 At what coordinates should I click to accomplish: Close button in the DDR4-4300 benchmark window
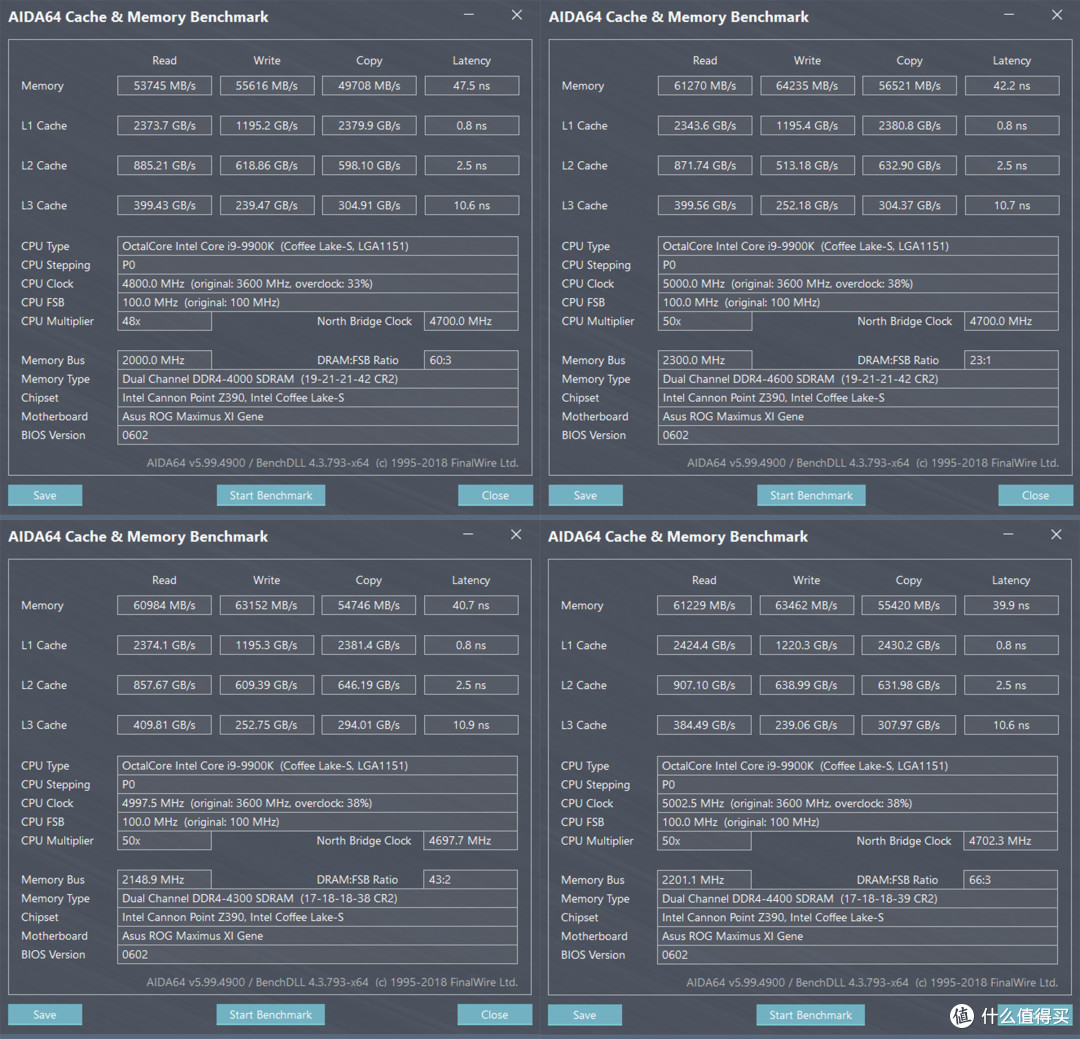click(495, 1015)
